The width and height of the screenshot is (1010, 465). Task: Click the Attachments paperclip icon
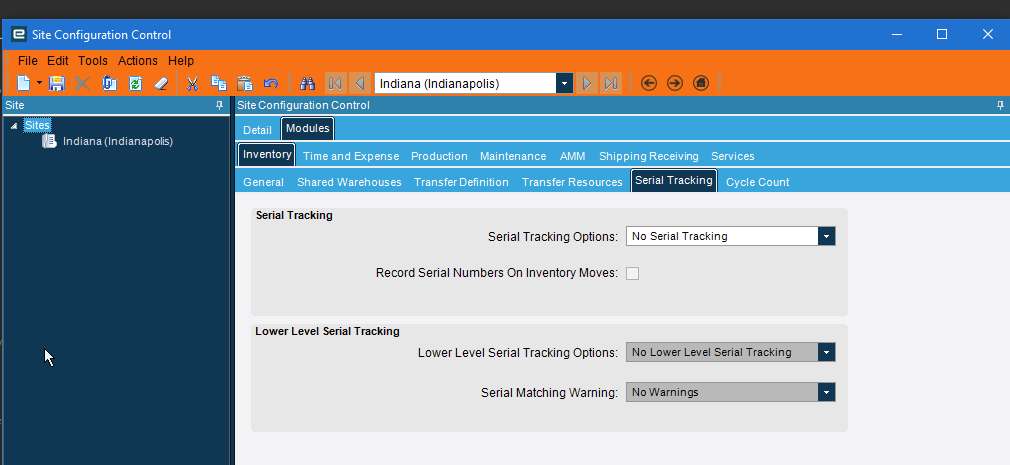(109, 83)
